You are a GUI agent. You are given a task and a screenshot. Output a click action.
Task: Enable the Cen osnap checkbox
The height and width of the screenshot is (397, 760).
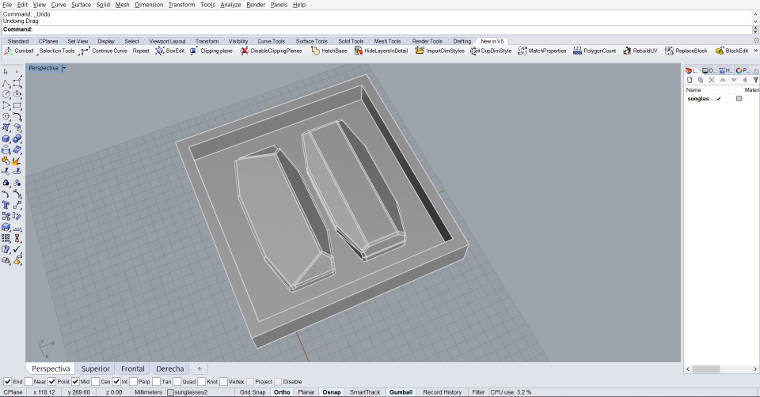pos(95,381)
